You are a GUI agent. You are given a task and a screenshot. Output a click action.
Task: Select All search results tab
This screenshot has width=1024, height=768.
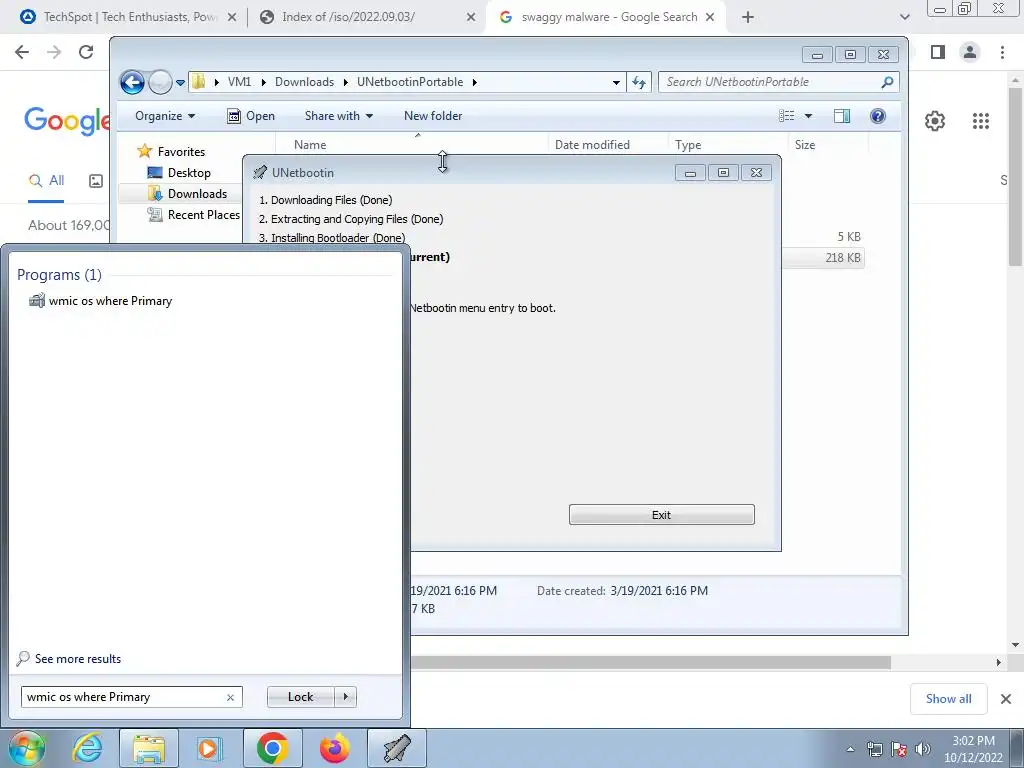click(x=46, y=181)
